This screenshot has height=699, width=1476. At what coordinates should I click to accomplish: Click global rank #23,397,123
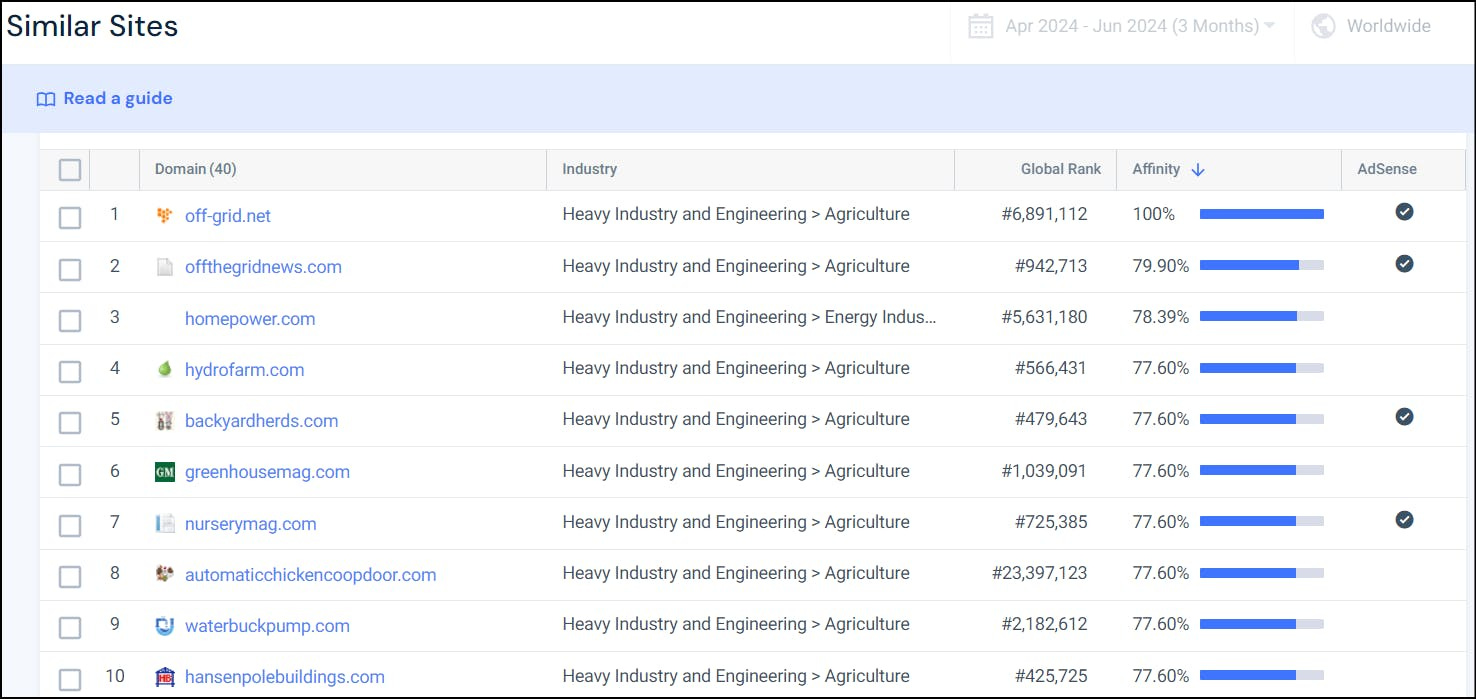click(x=1039, y=573)
